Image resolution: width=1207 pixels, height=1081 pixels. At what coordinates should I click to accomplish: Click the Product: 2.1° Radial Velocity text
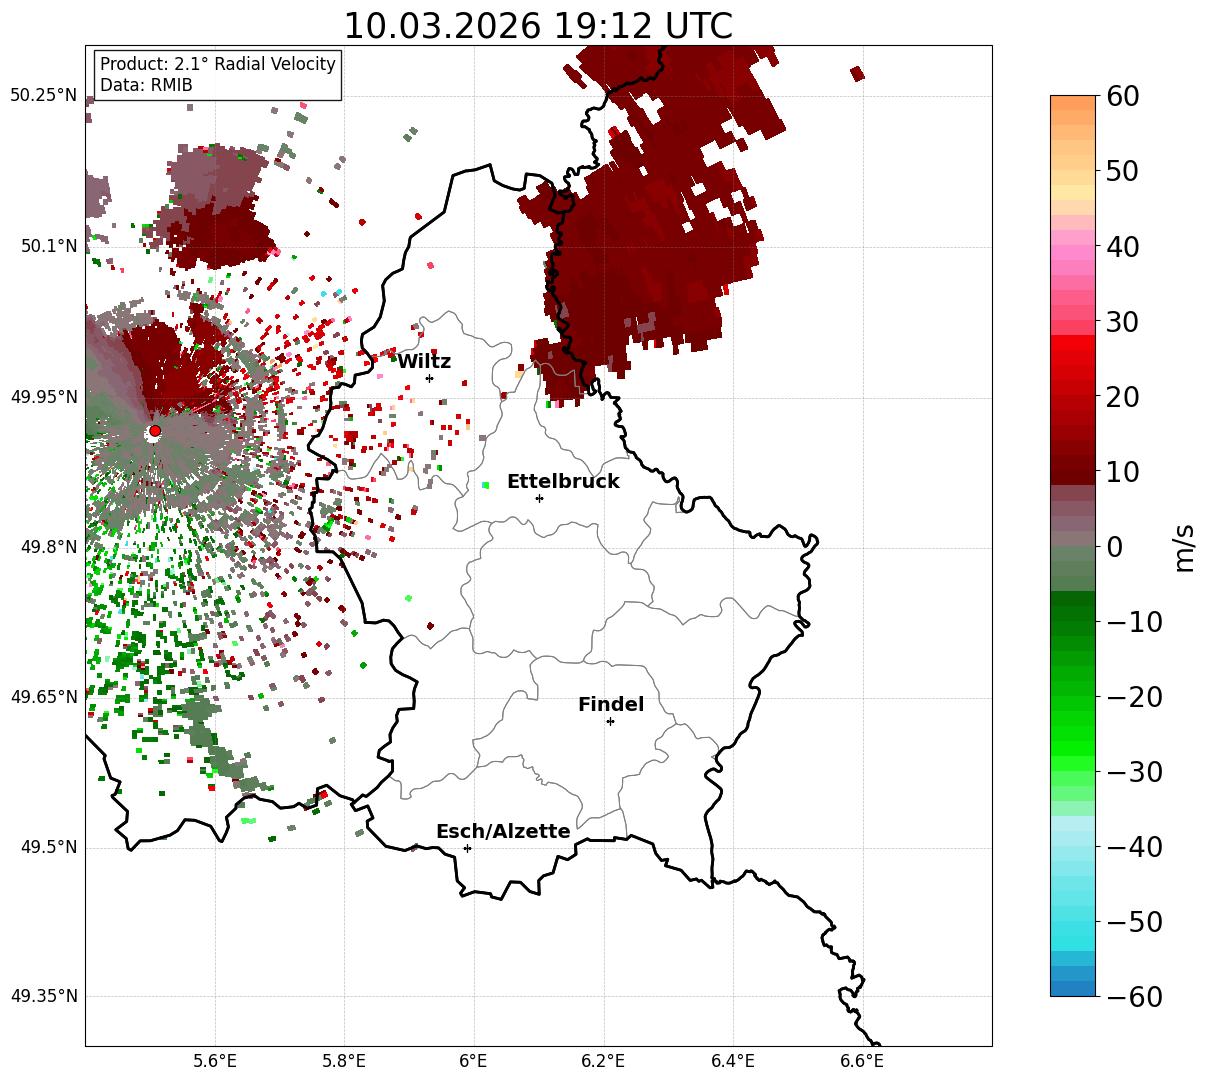(x=218, y=64)
